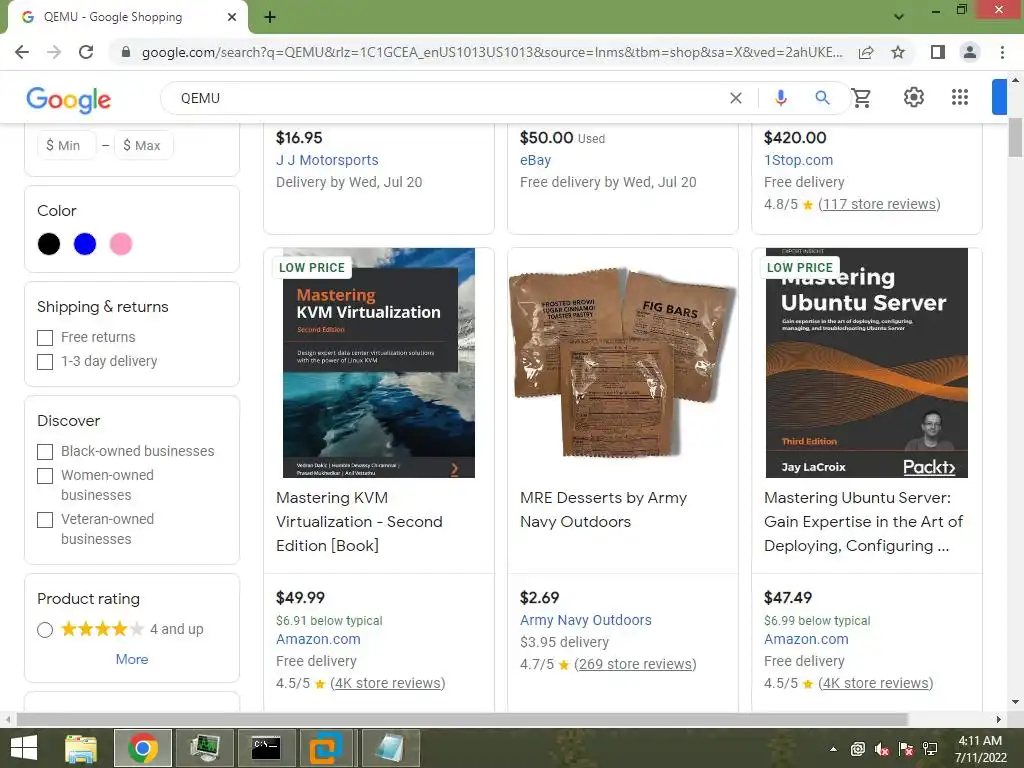The height and width of the screenshot is (768, 1024).
Task: Open the 1Stop.com seller link
Action: point(799,160)
